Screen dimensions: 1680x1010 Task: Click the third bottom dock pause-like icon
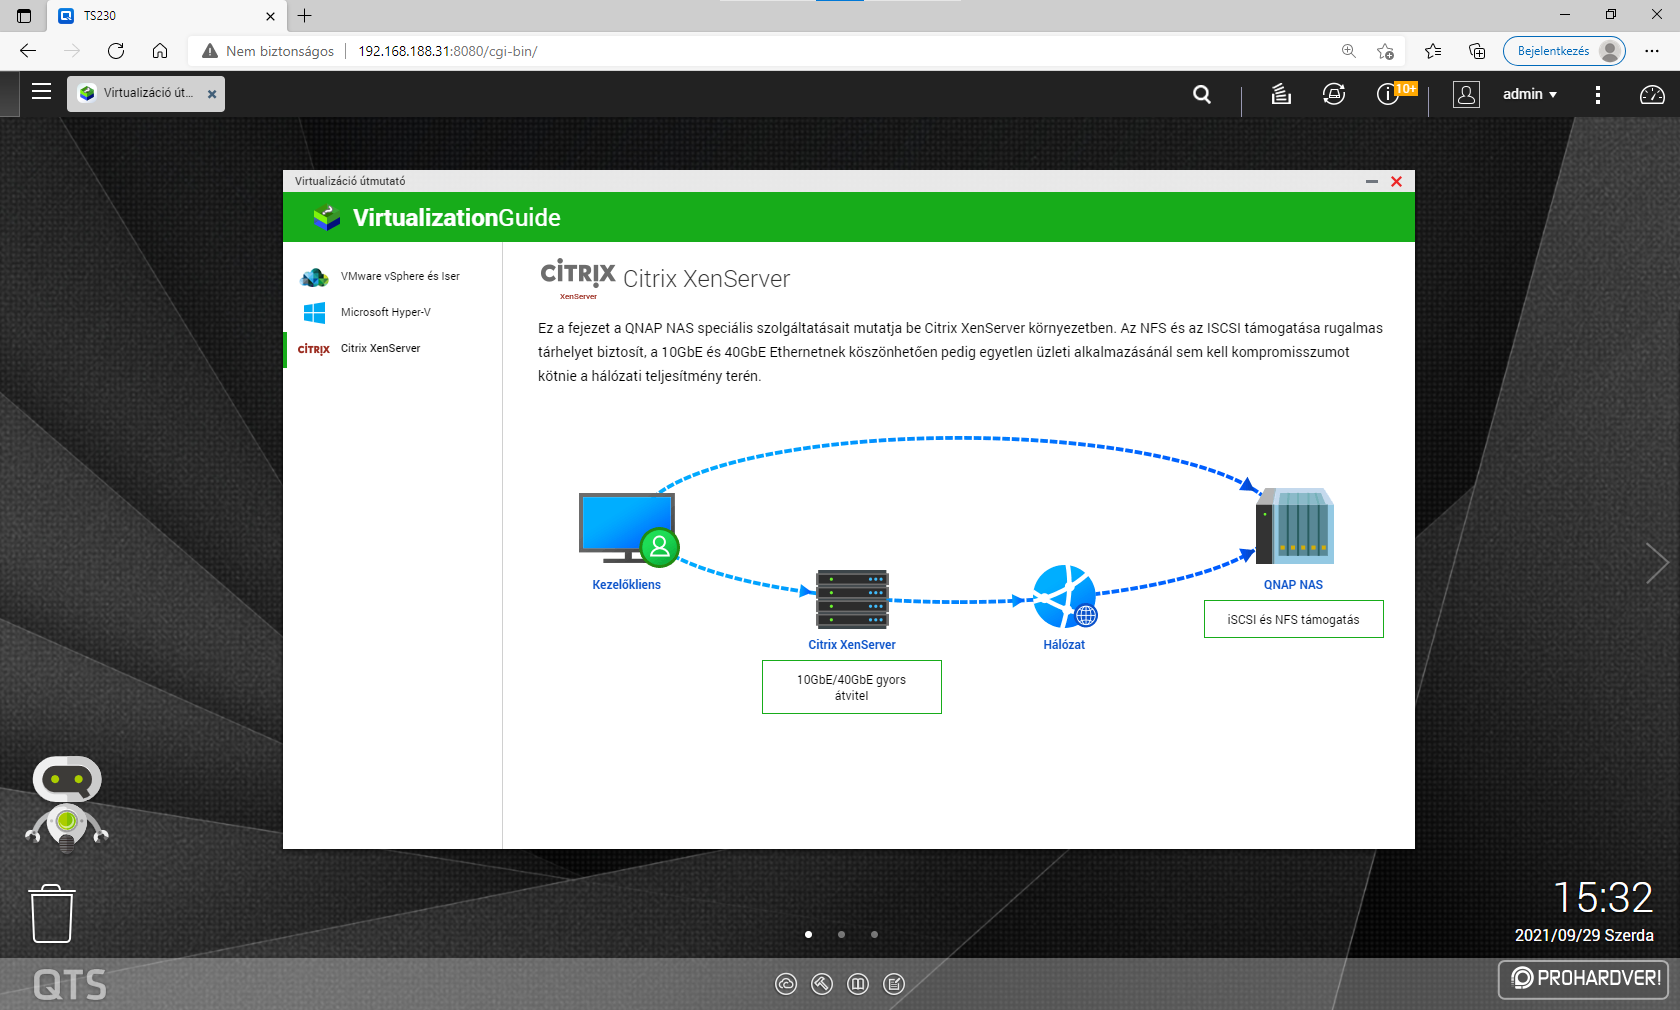(858, 984)
